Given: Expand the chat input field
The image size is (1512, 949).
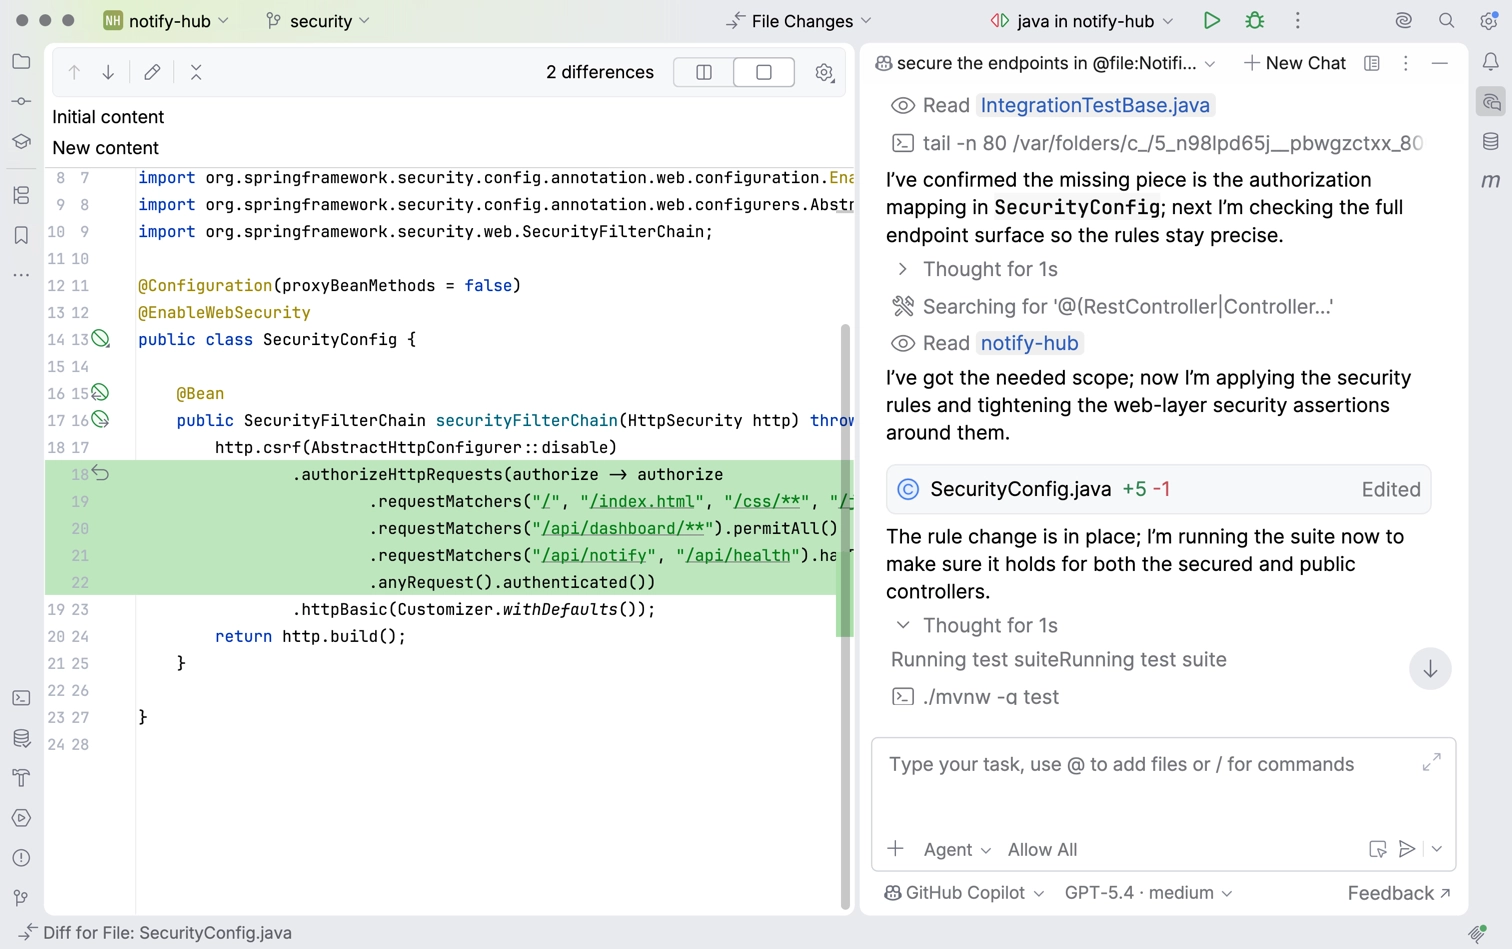Looking at the screenshot, I should click(x=1431, y=762).
